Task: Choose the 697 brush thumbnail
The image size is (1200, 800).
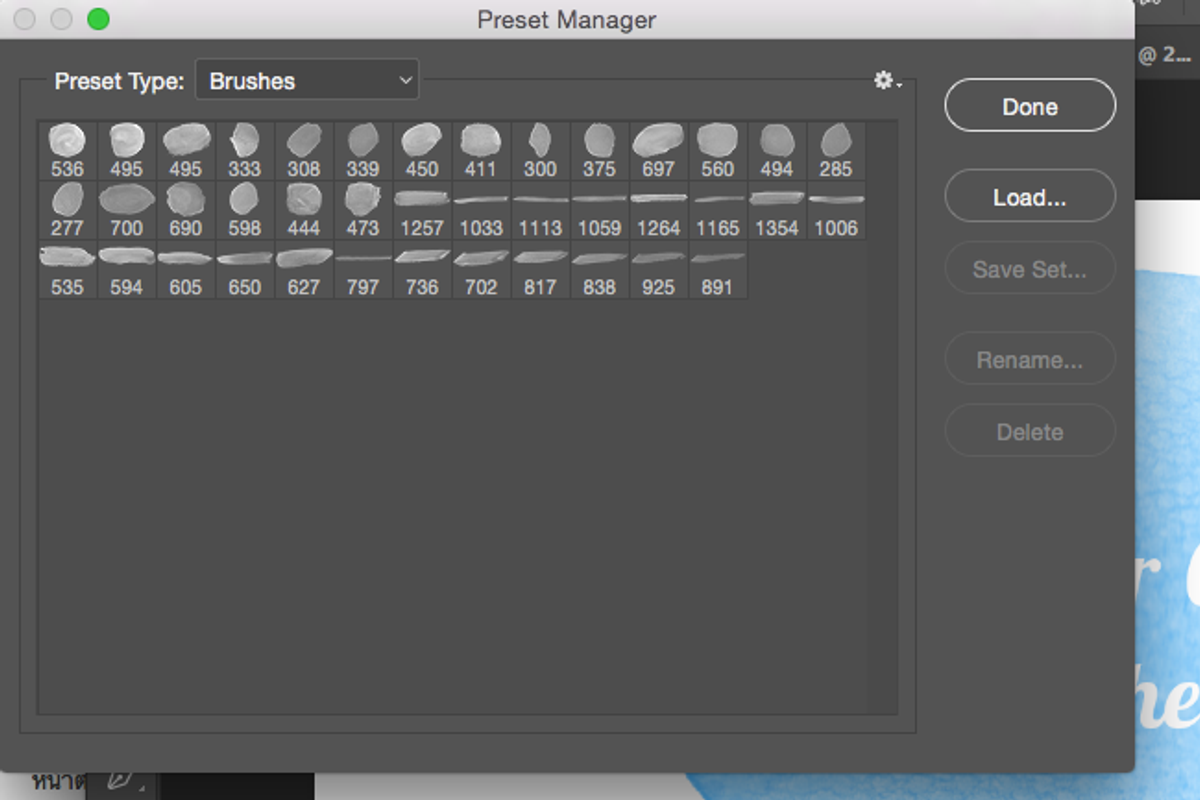Action: tap(658, 151)
